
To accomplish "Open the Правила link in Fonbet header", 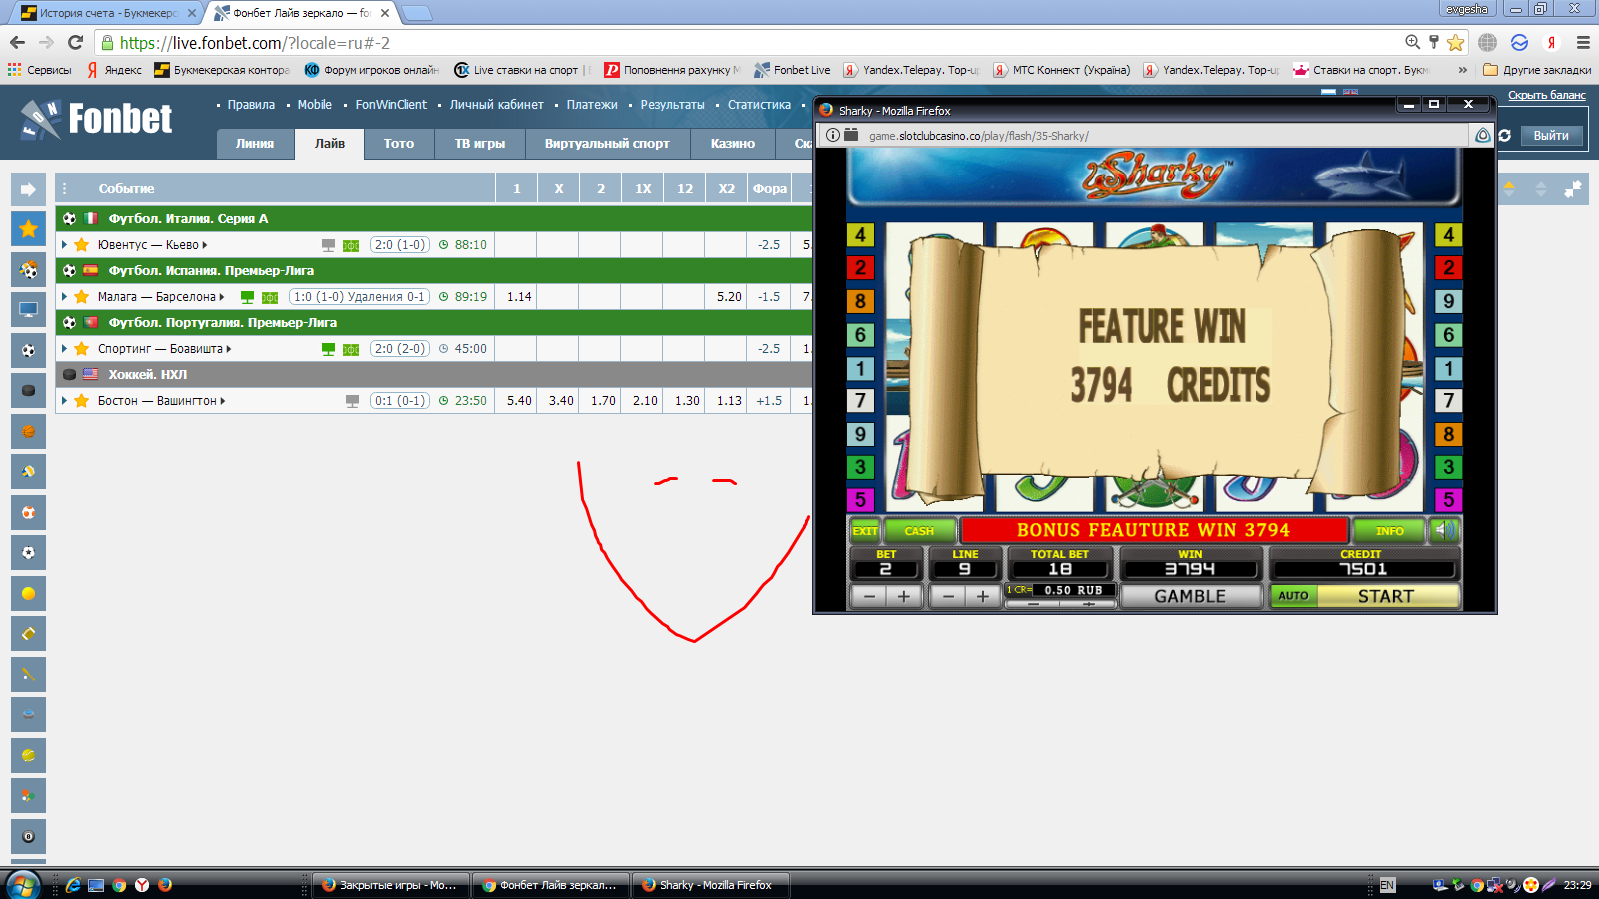I will (251, 105).
